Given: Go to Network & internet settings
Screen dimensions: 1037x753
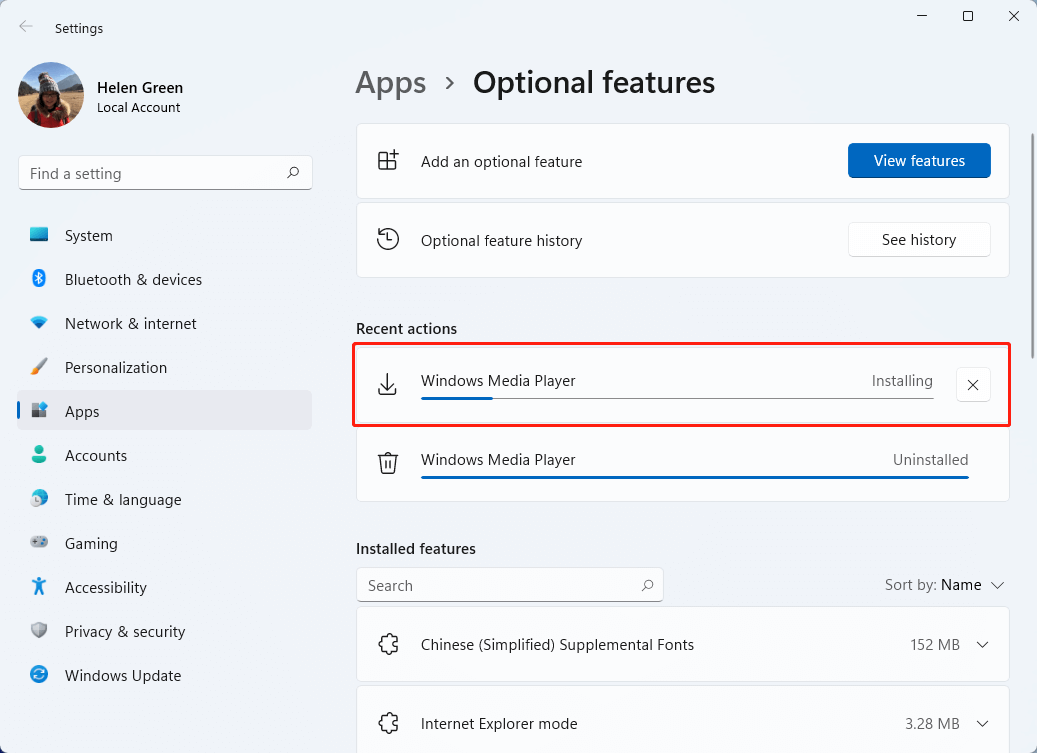Looking at the screenshot, I should [x=165, y=323].
